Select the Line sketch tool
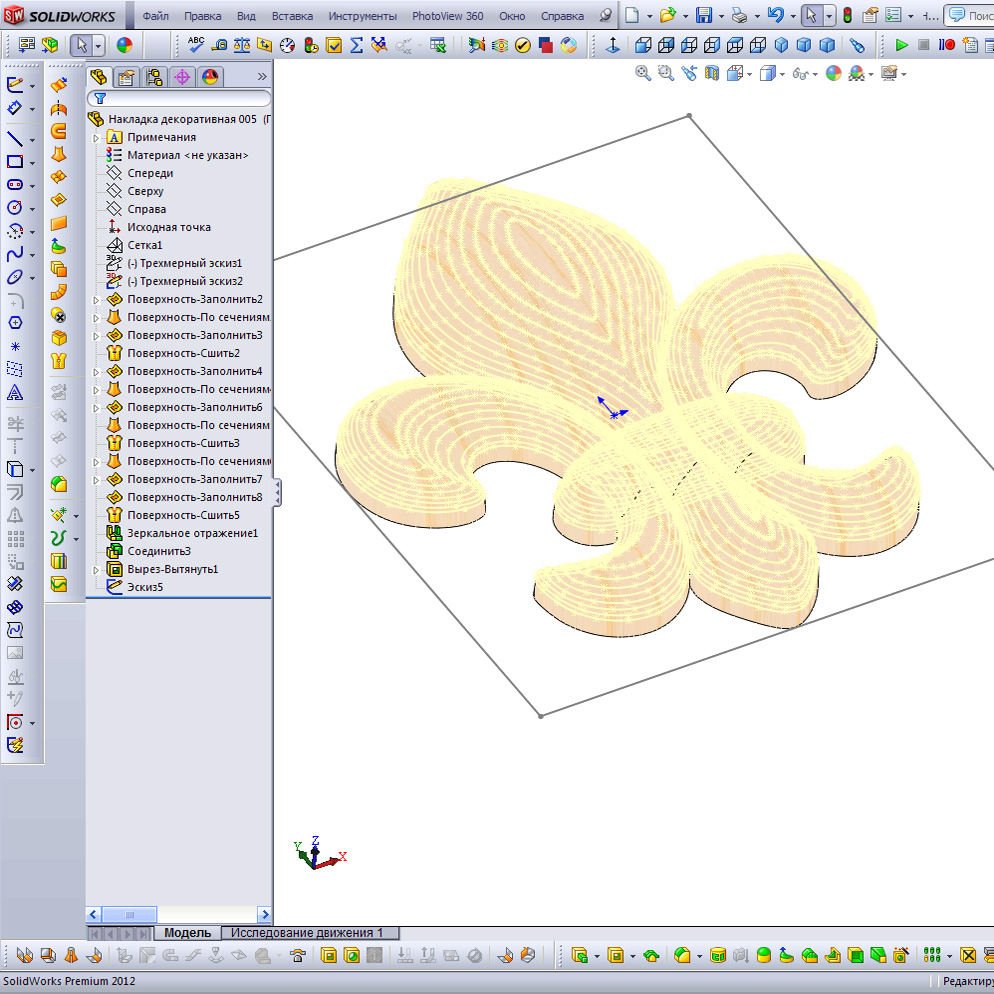 [15, 139]
